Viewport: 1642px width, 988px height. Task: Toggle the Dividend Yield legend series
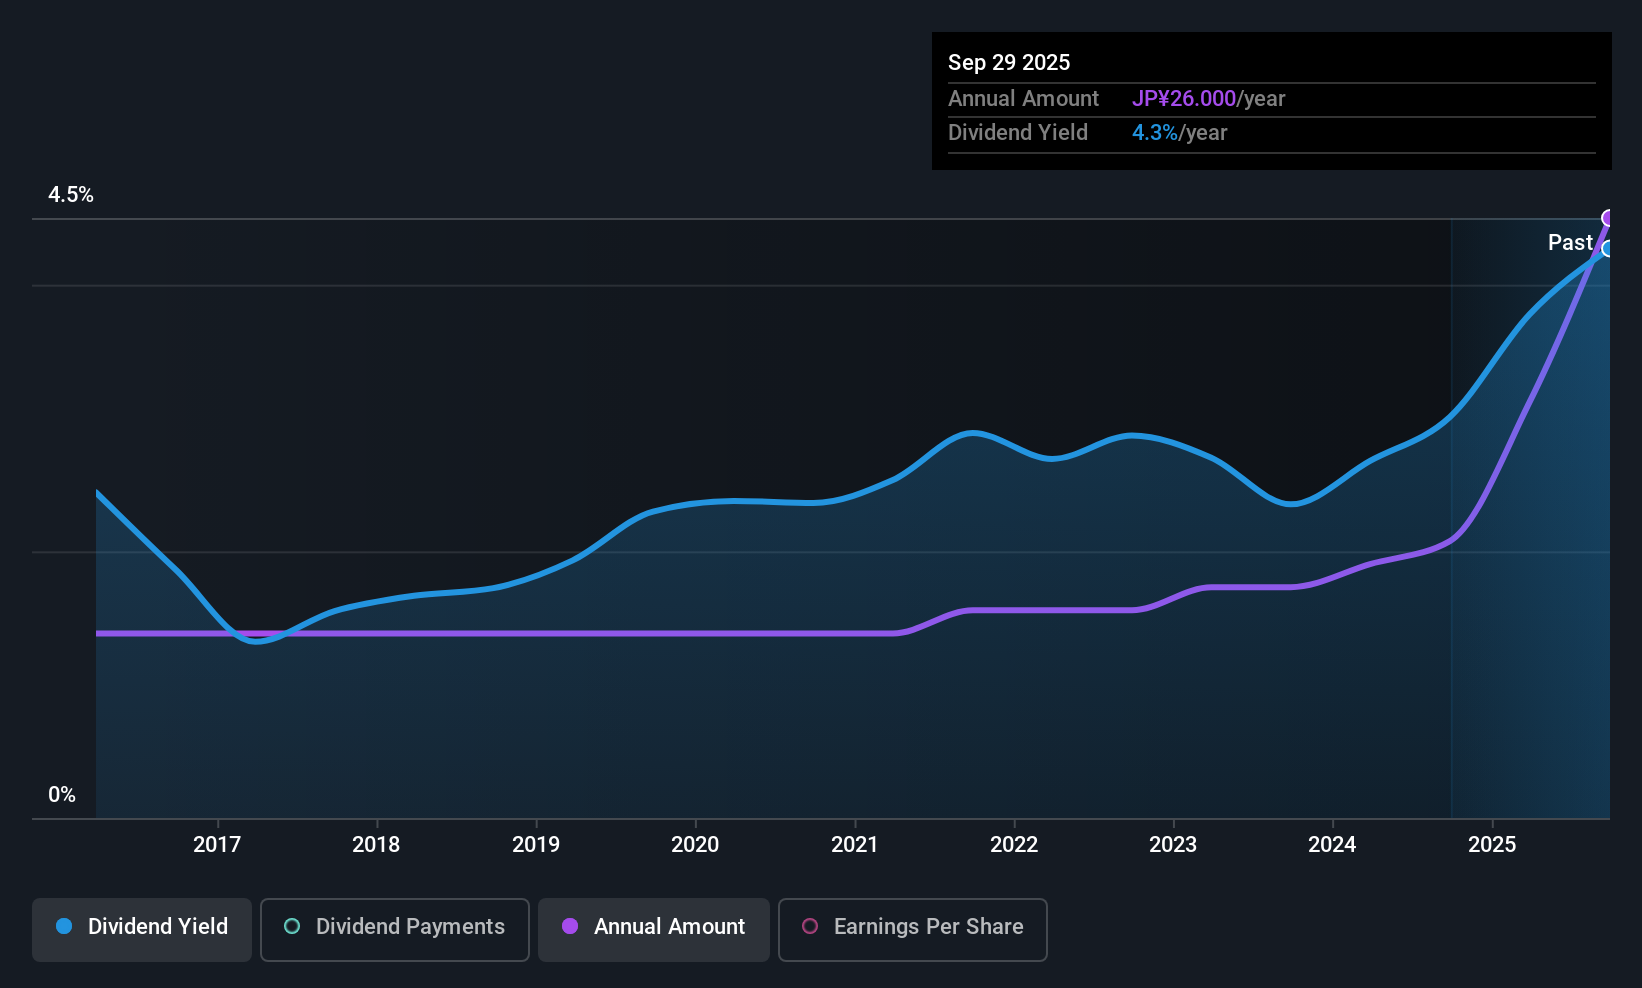[x=142, y=927]
